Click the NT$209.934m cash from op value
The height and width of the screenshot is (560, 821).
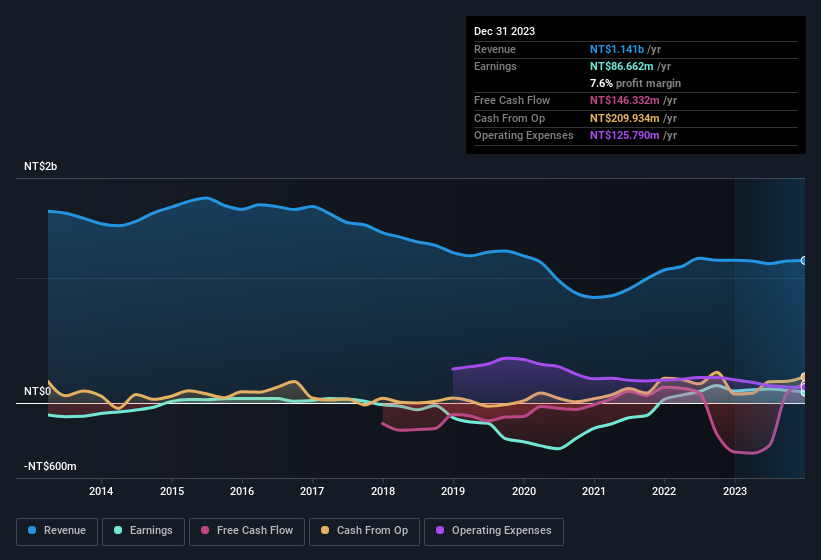(625, 118)
